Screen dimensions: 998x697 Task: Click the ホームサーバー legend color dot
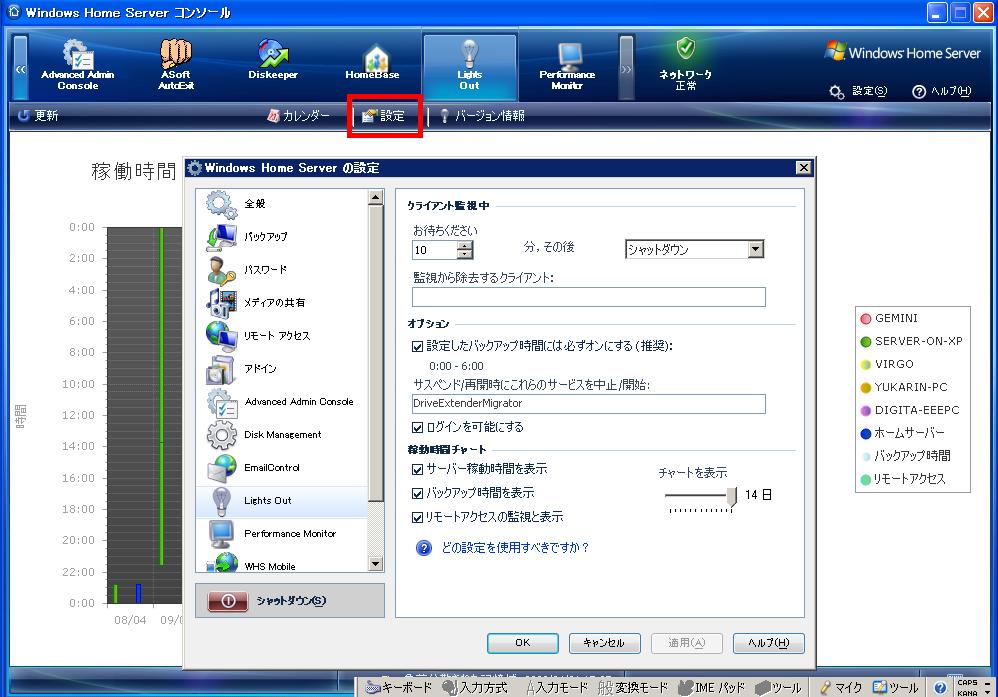866,433
